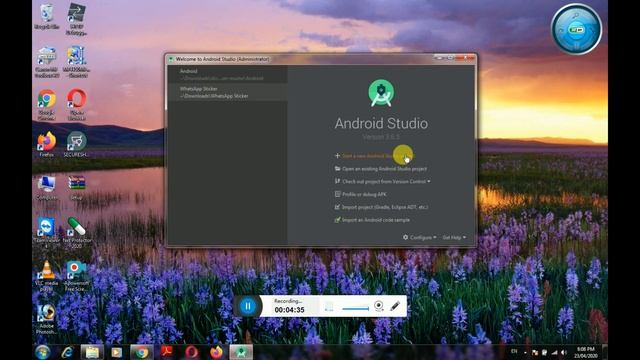640x360 pixels.
Task: Open the Net Protector 2020 shortcut
Action: pyautogui.click(x=77, y=233)
